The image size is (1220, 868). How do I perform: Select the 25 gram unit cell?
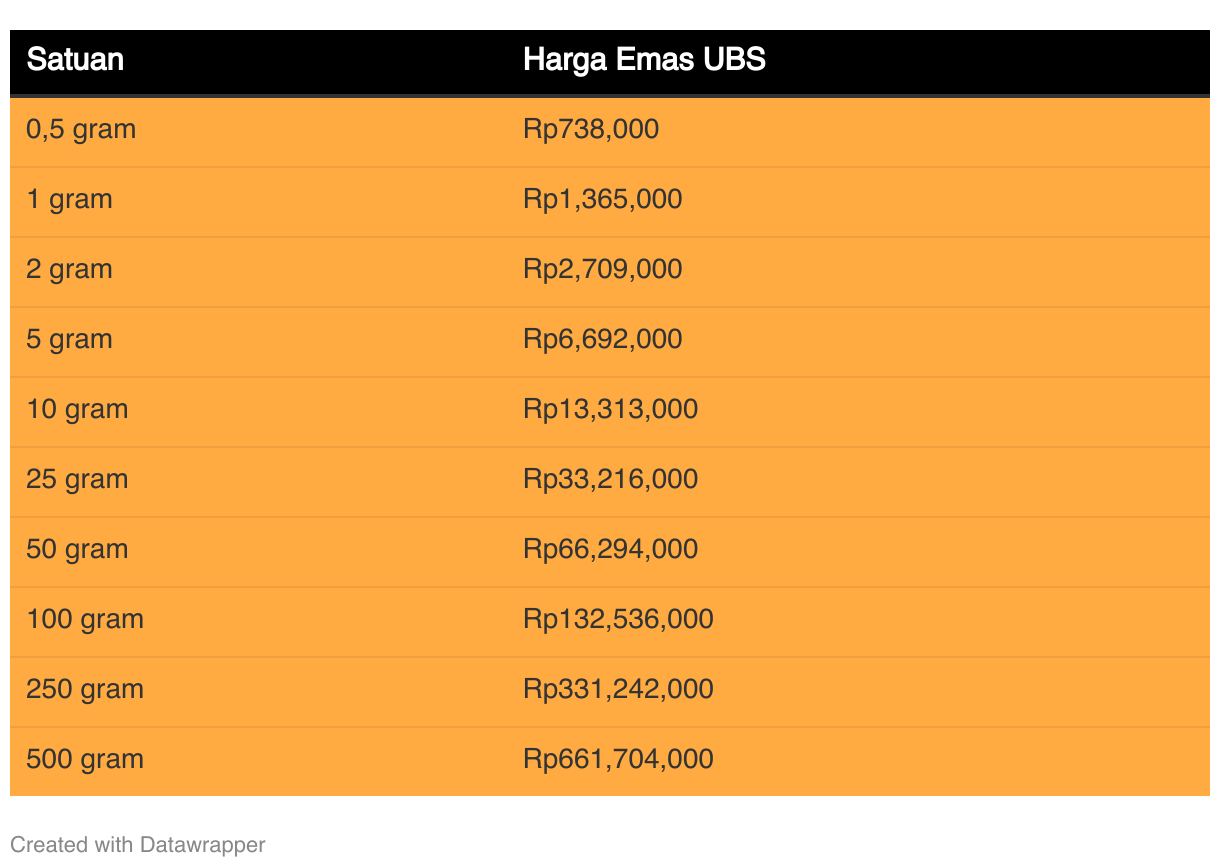[77, 480]
